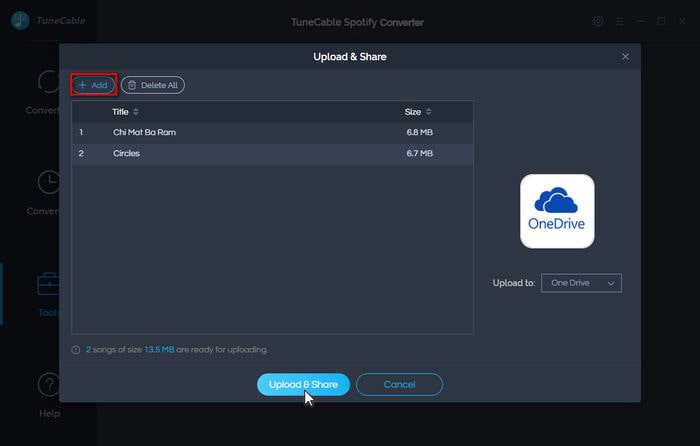Click the Title column header

[120, 112]
